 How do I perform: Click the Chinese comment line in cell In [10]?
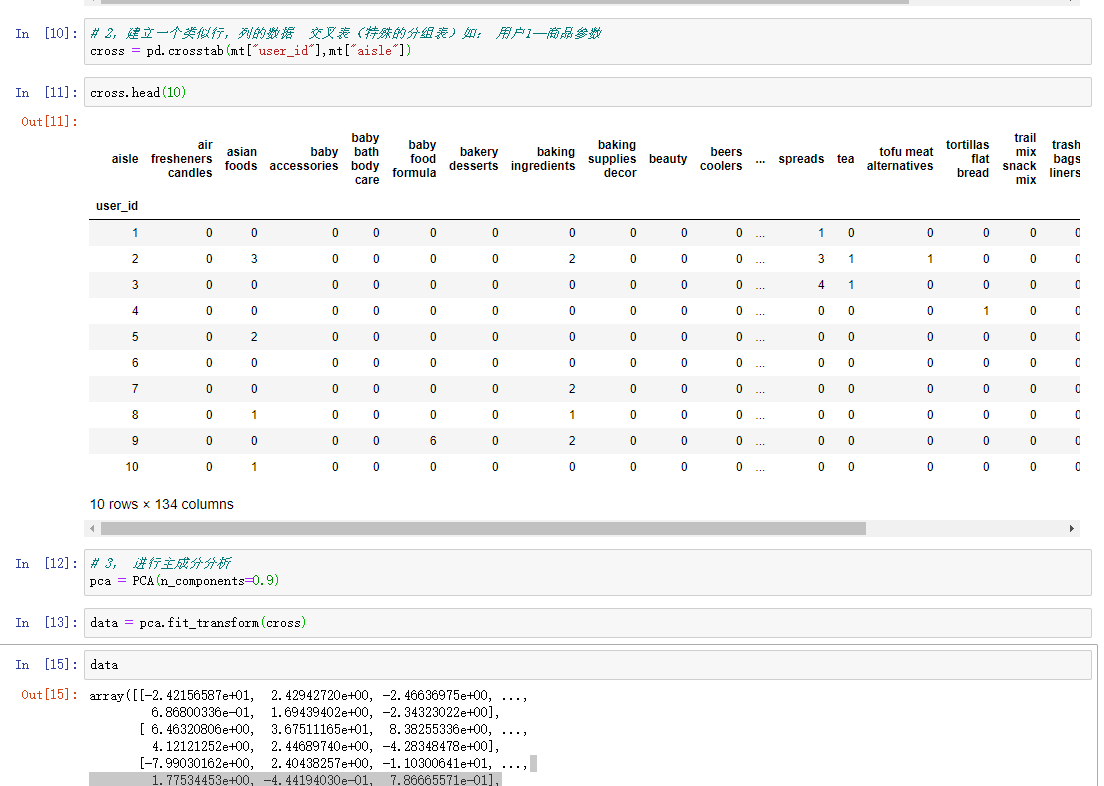coord(346,33)
